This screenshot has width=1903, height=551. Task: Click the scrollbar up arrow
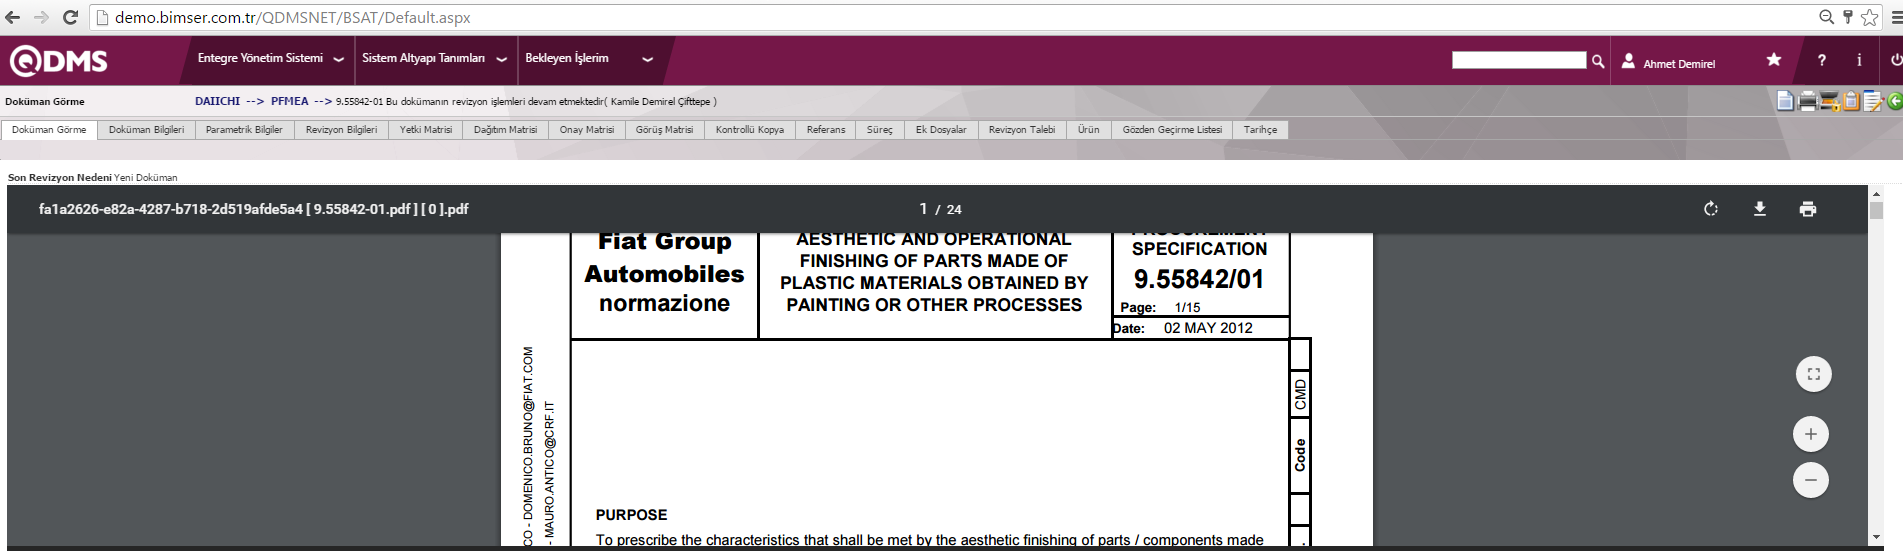[1876, 194]
